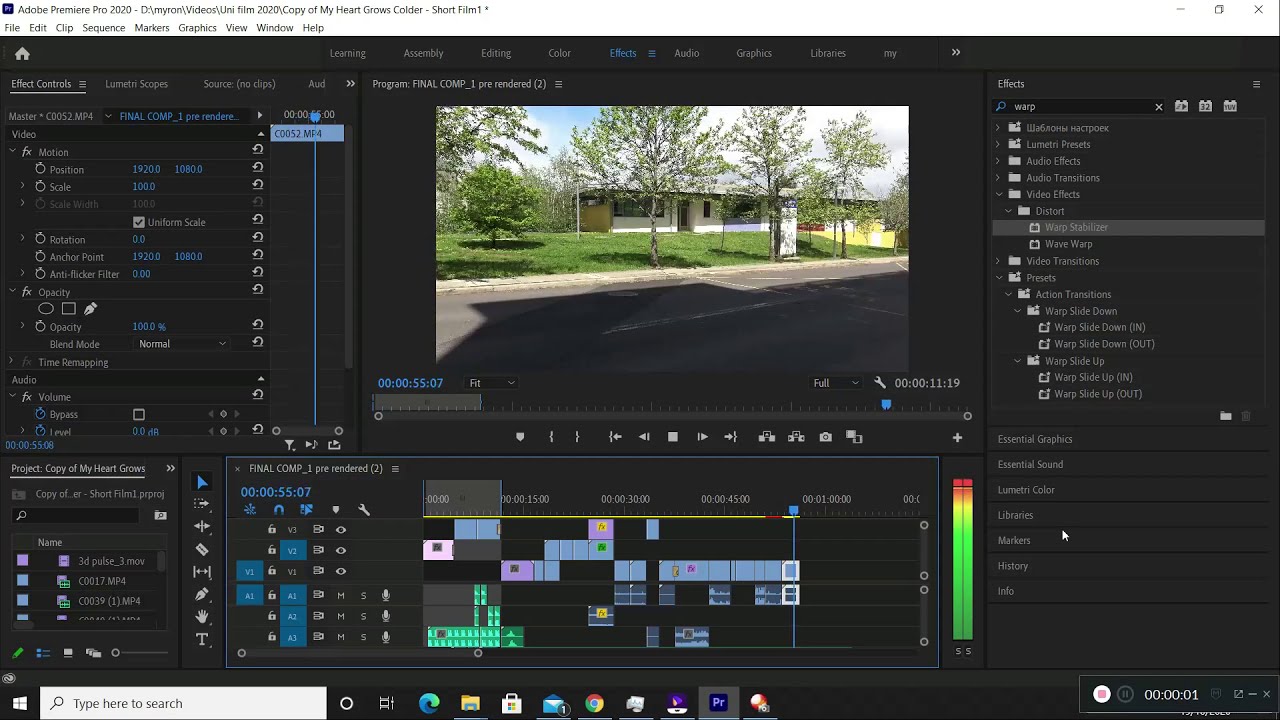1280x720 pixels.
Task: Click Effects search field containing warp
Action: pyautogui.click(x=1080, y=107)
